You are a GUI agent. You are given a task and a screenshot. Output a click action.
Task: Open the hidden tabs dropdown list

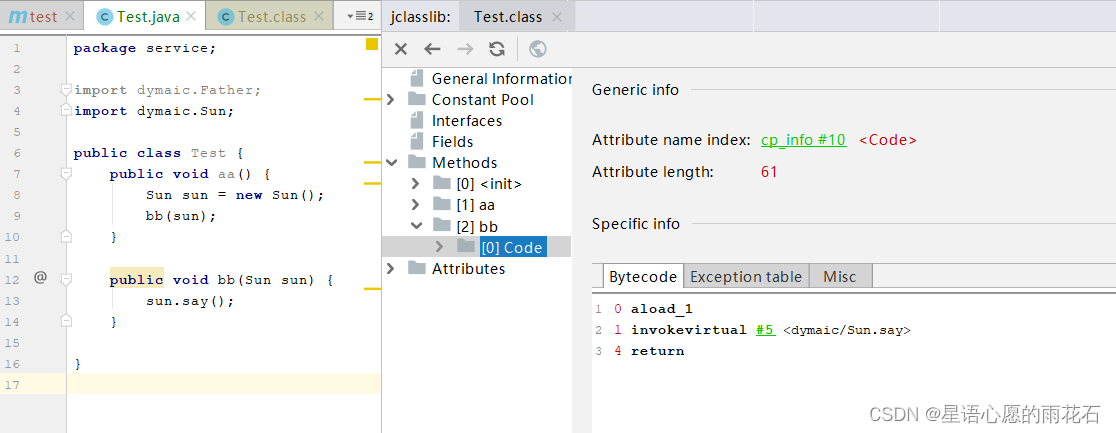pyautogui.click(x=360, y=16)
